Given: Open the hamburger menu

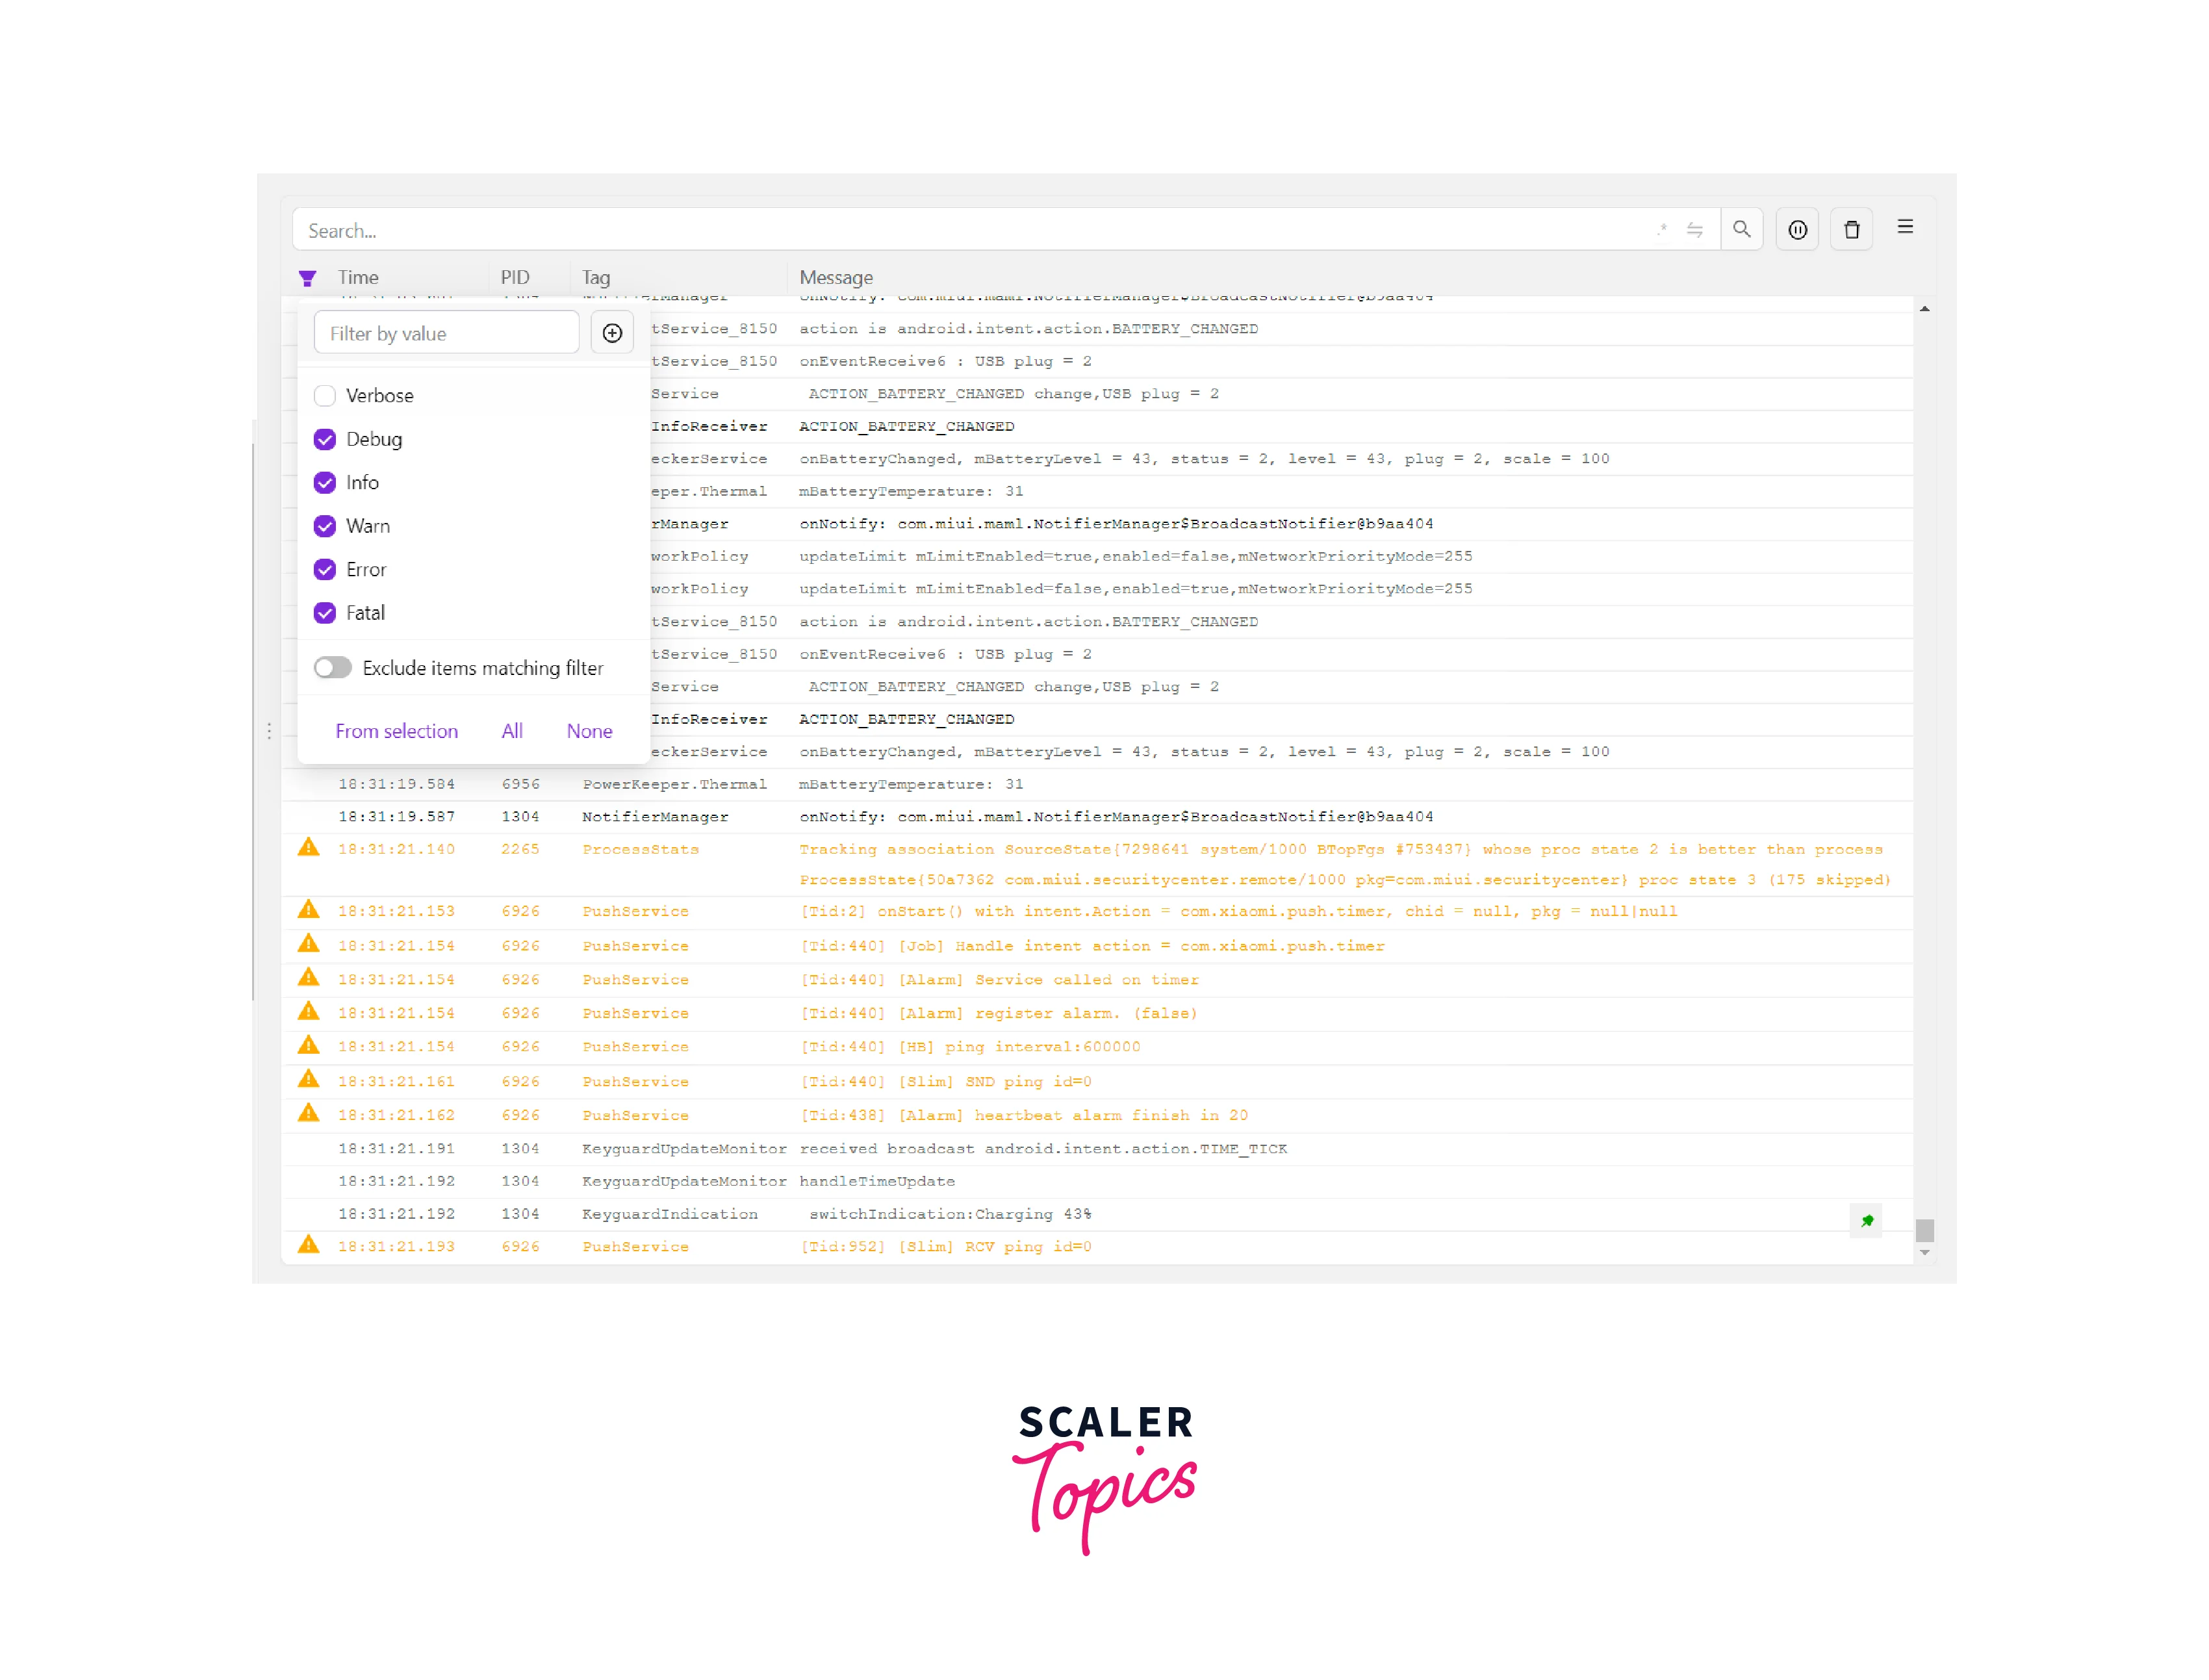Looking at the screenshot, I should point(1905,227).
